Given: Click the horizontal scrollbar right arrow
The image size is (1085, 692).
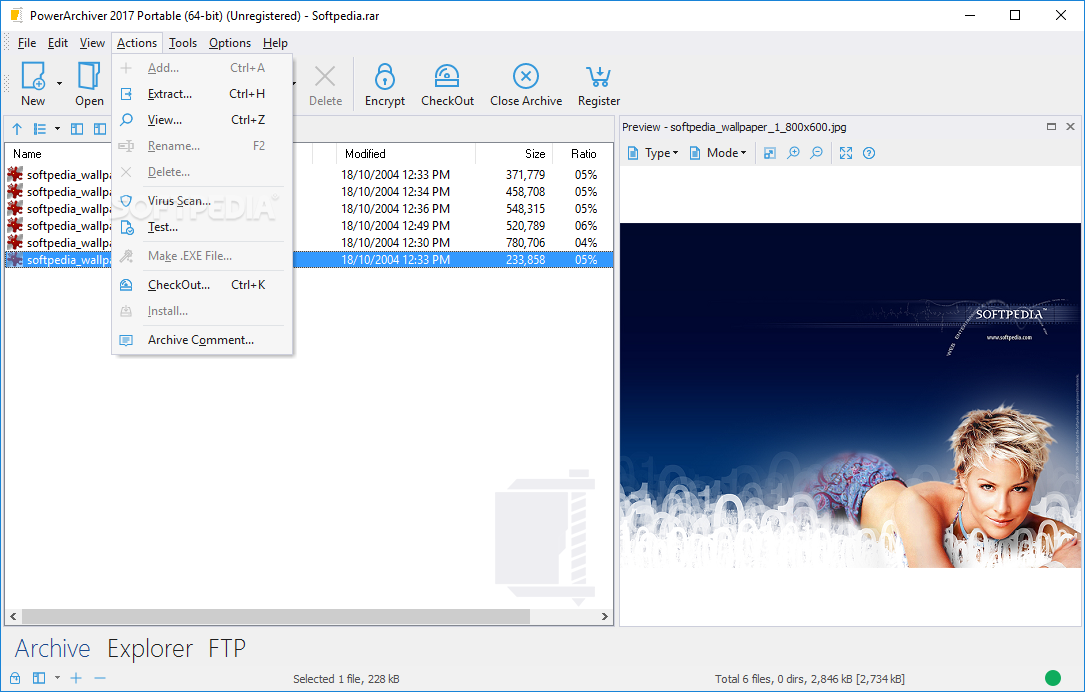Looking at the screenshot, I should point(605,616).
